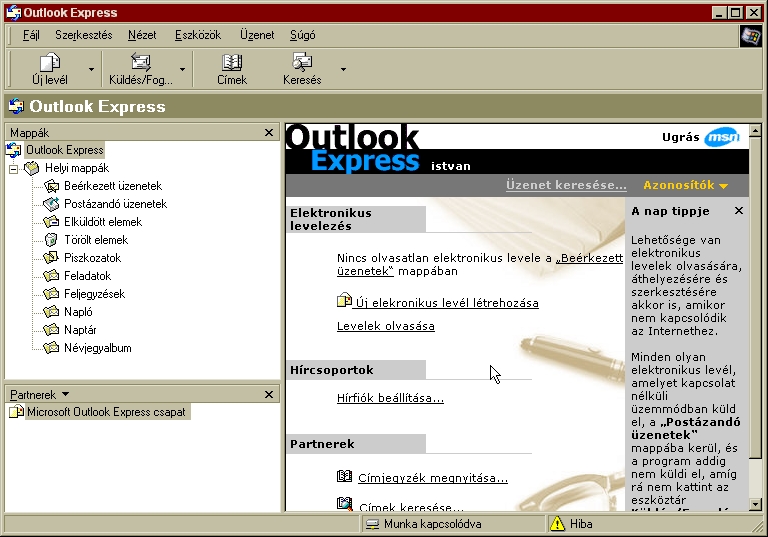
Task: Select Microsoft Outlook Express csapat contact
Action: point(105,412)
